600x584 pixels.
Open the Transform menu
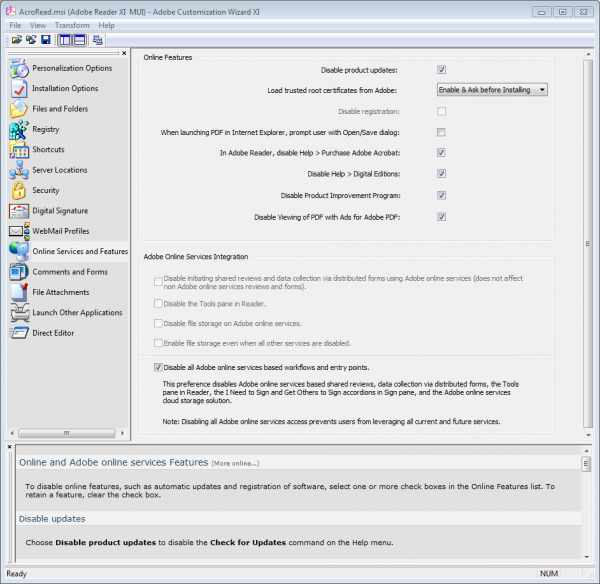72,25
